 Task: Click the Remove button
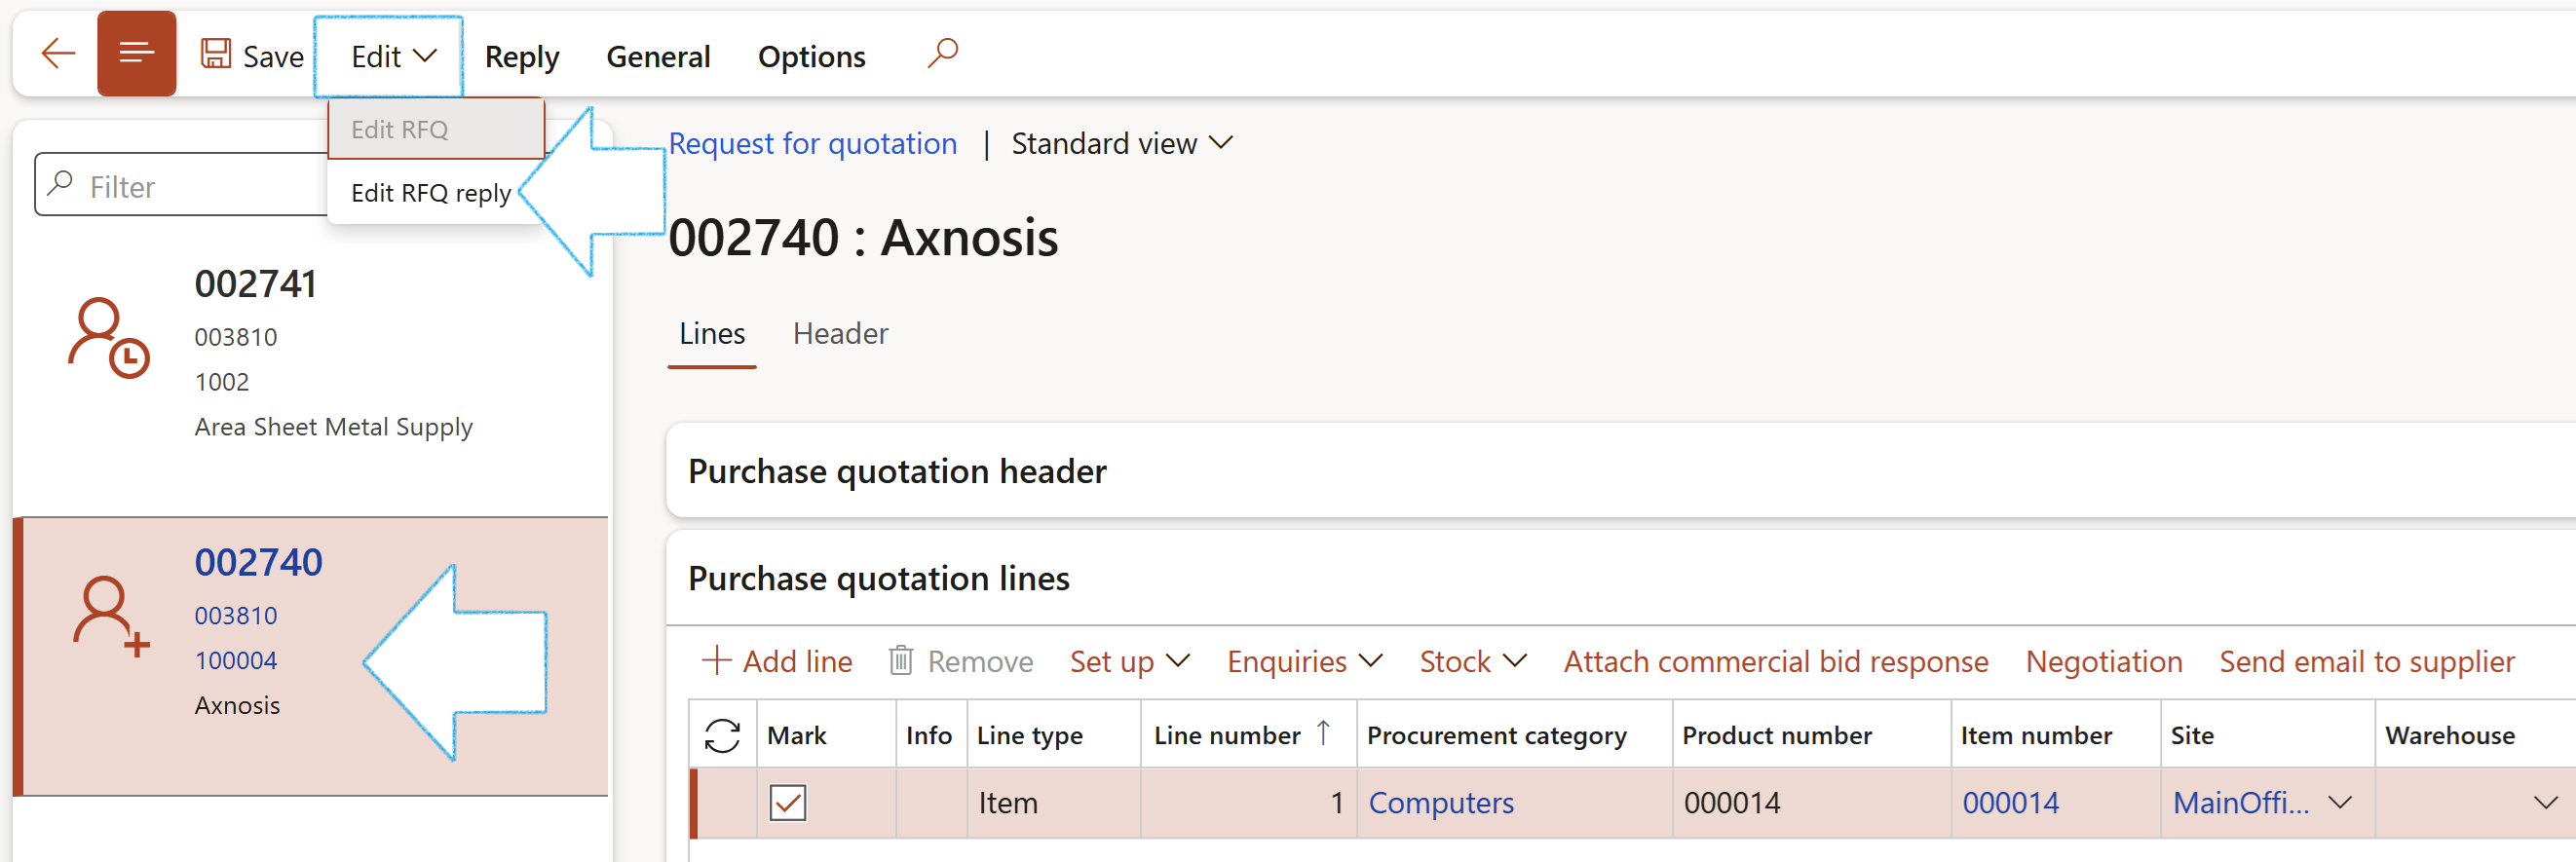(x=961, y=661)
